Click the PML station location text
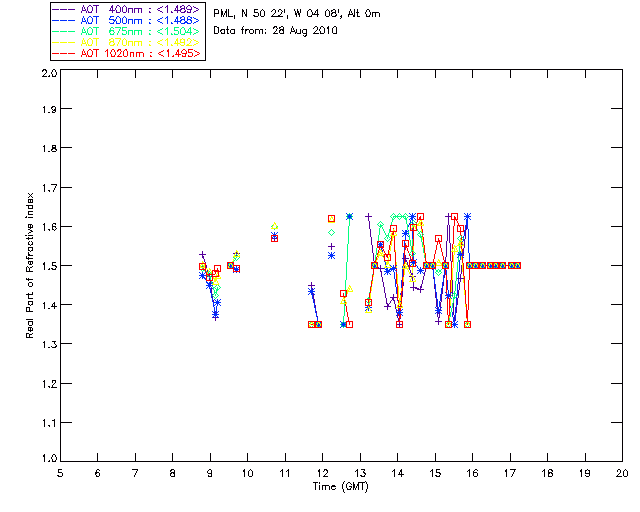Image resolution: width=640 pixels, height=512 pixels. point(297,14)
